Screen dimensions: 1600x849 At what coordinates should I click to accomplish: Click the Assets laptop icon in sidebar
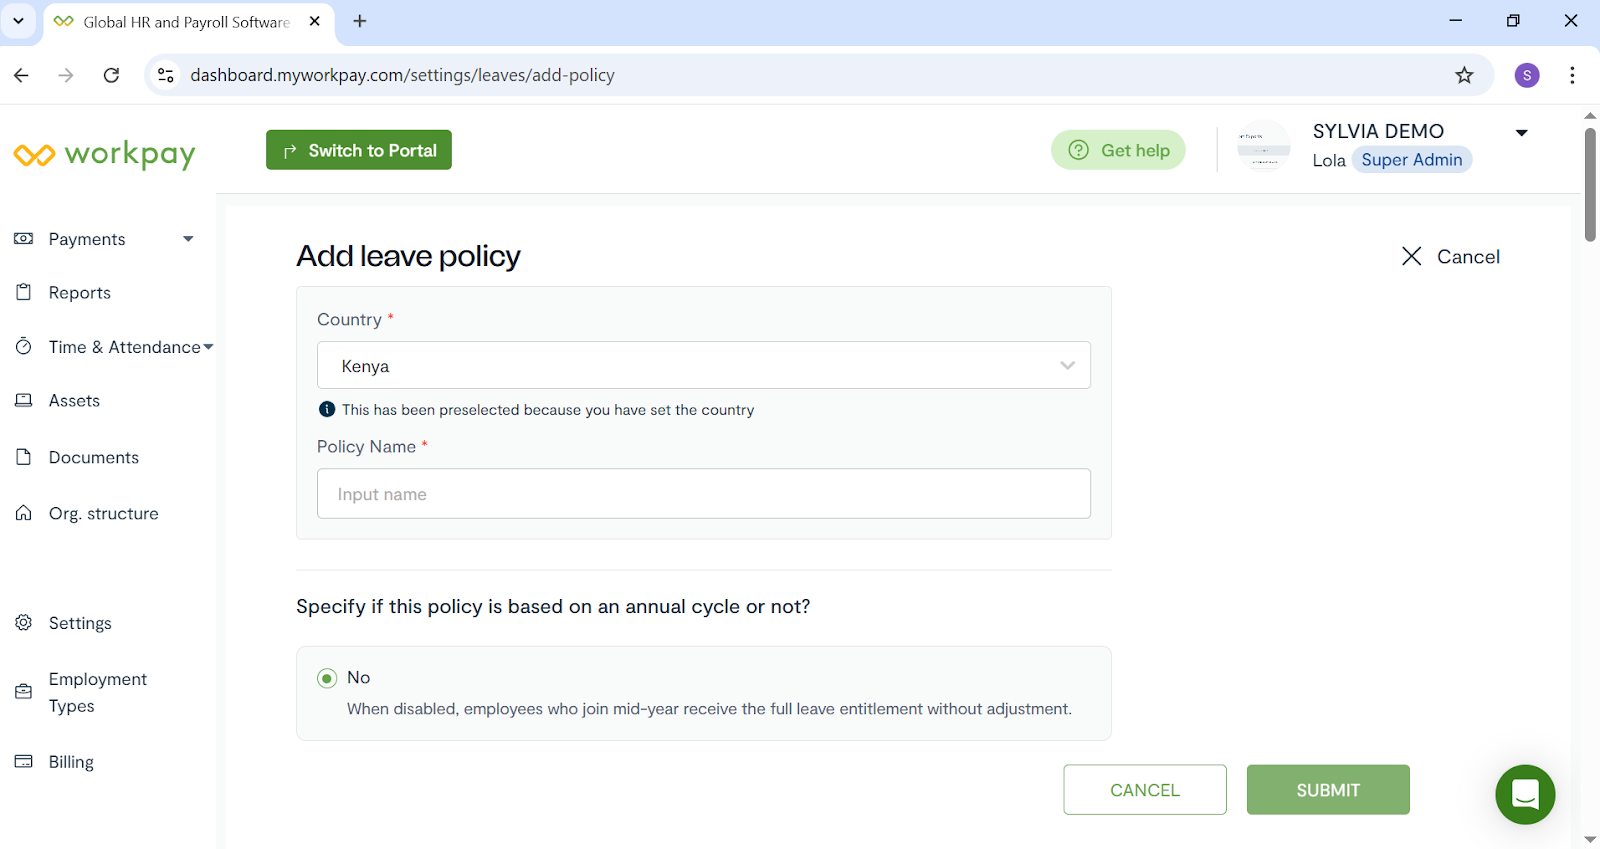click(x=24, y=400)
